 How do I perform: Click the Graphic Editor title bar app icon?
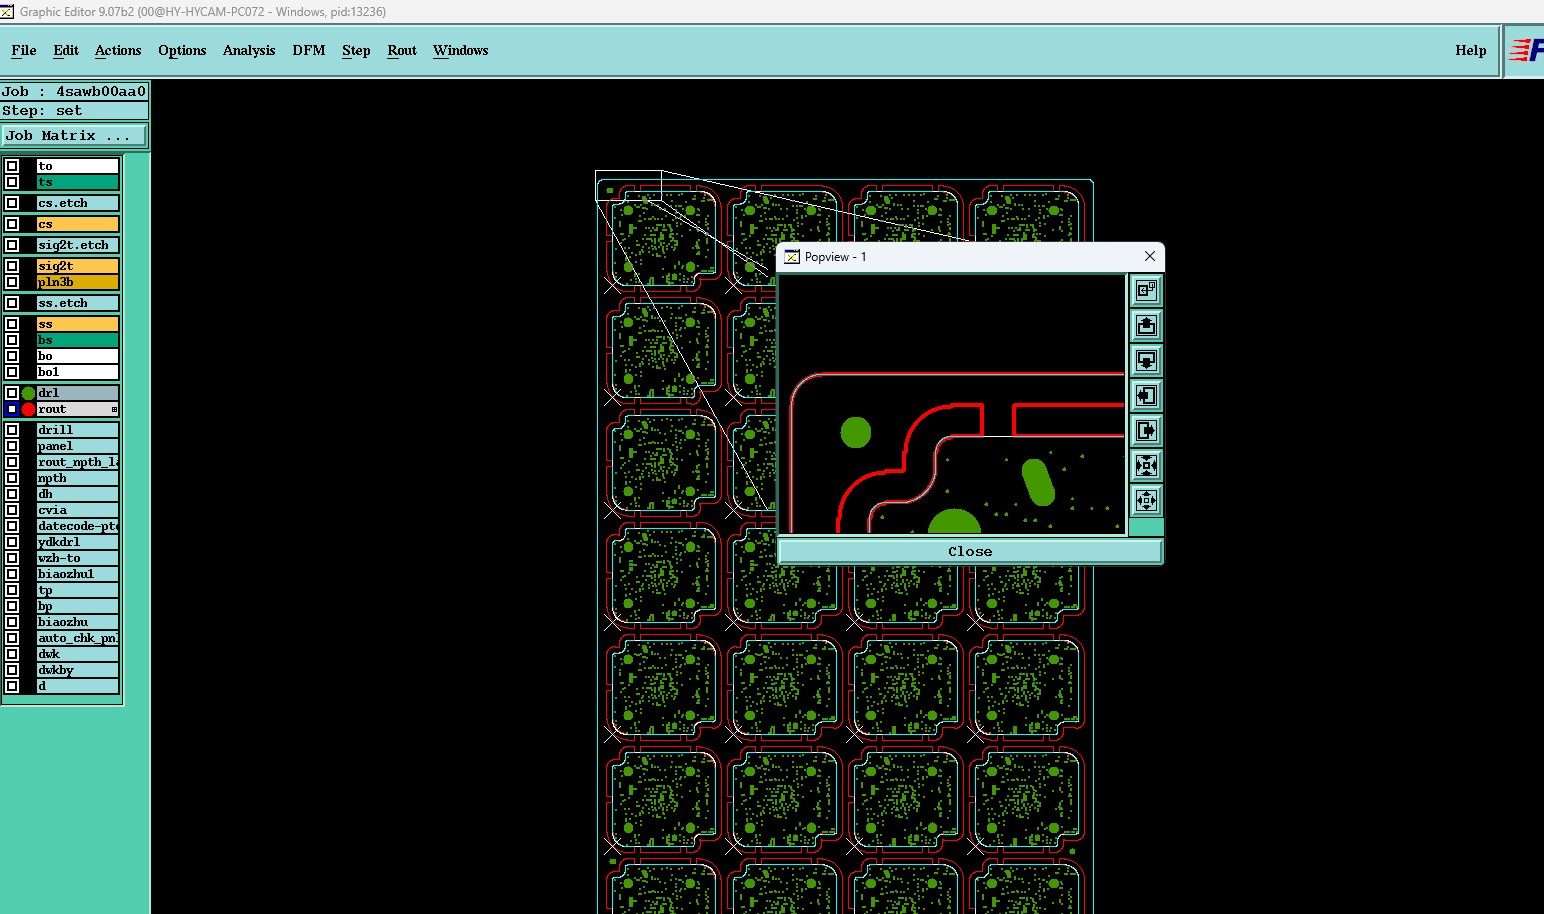click(7, 12)
